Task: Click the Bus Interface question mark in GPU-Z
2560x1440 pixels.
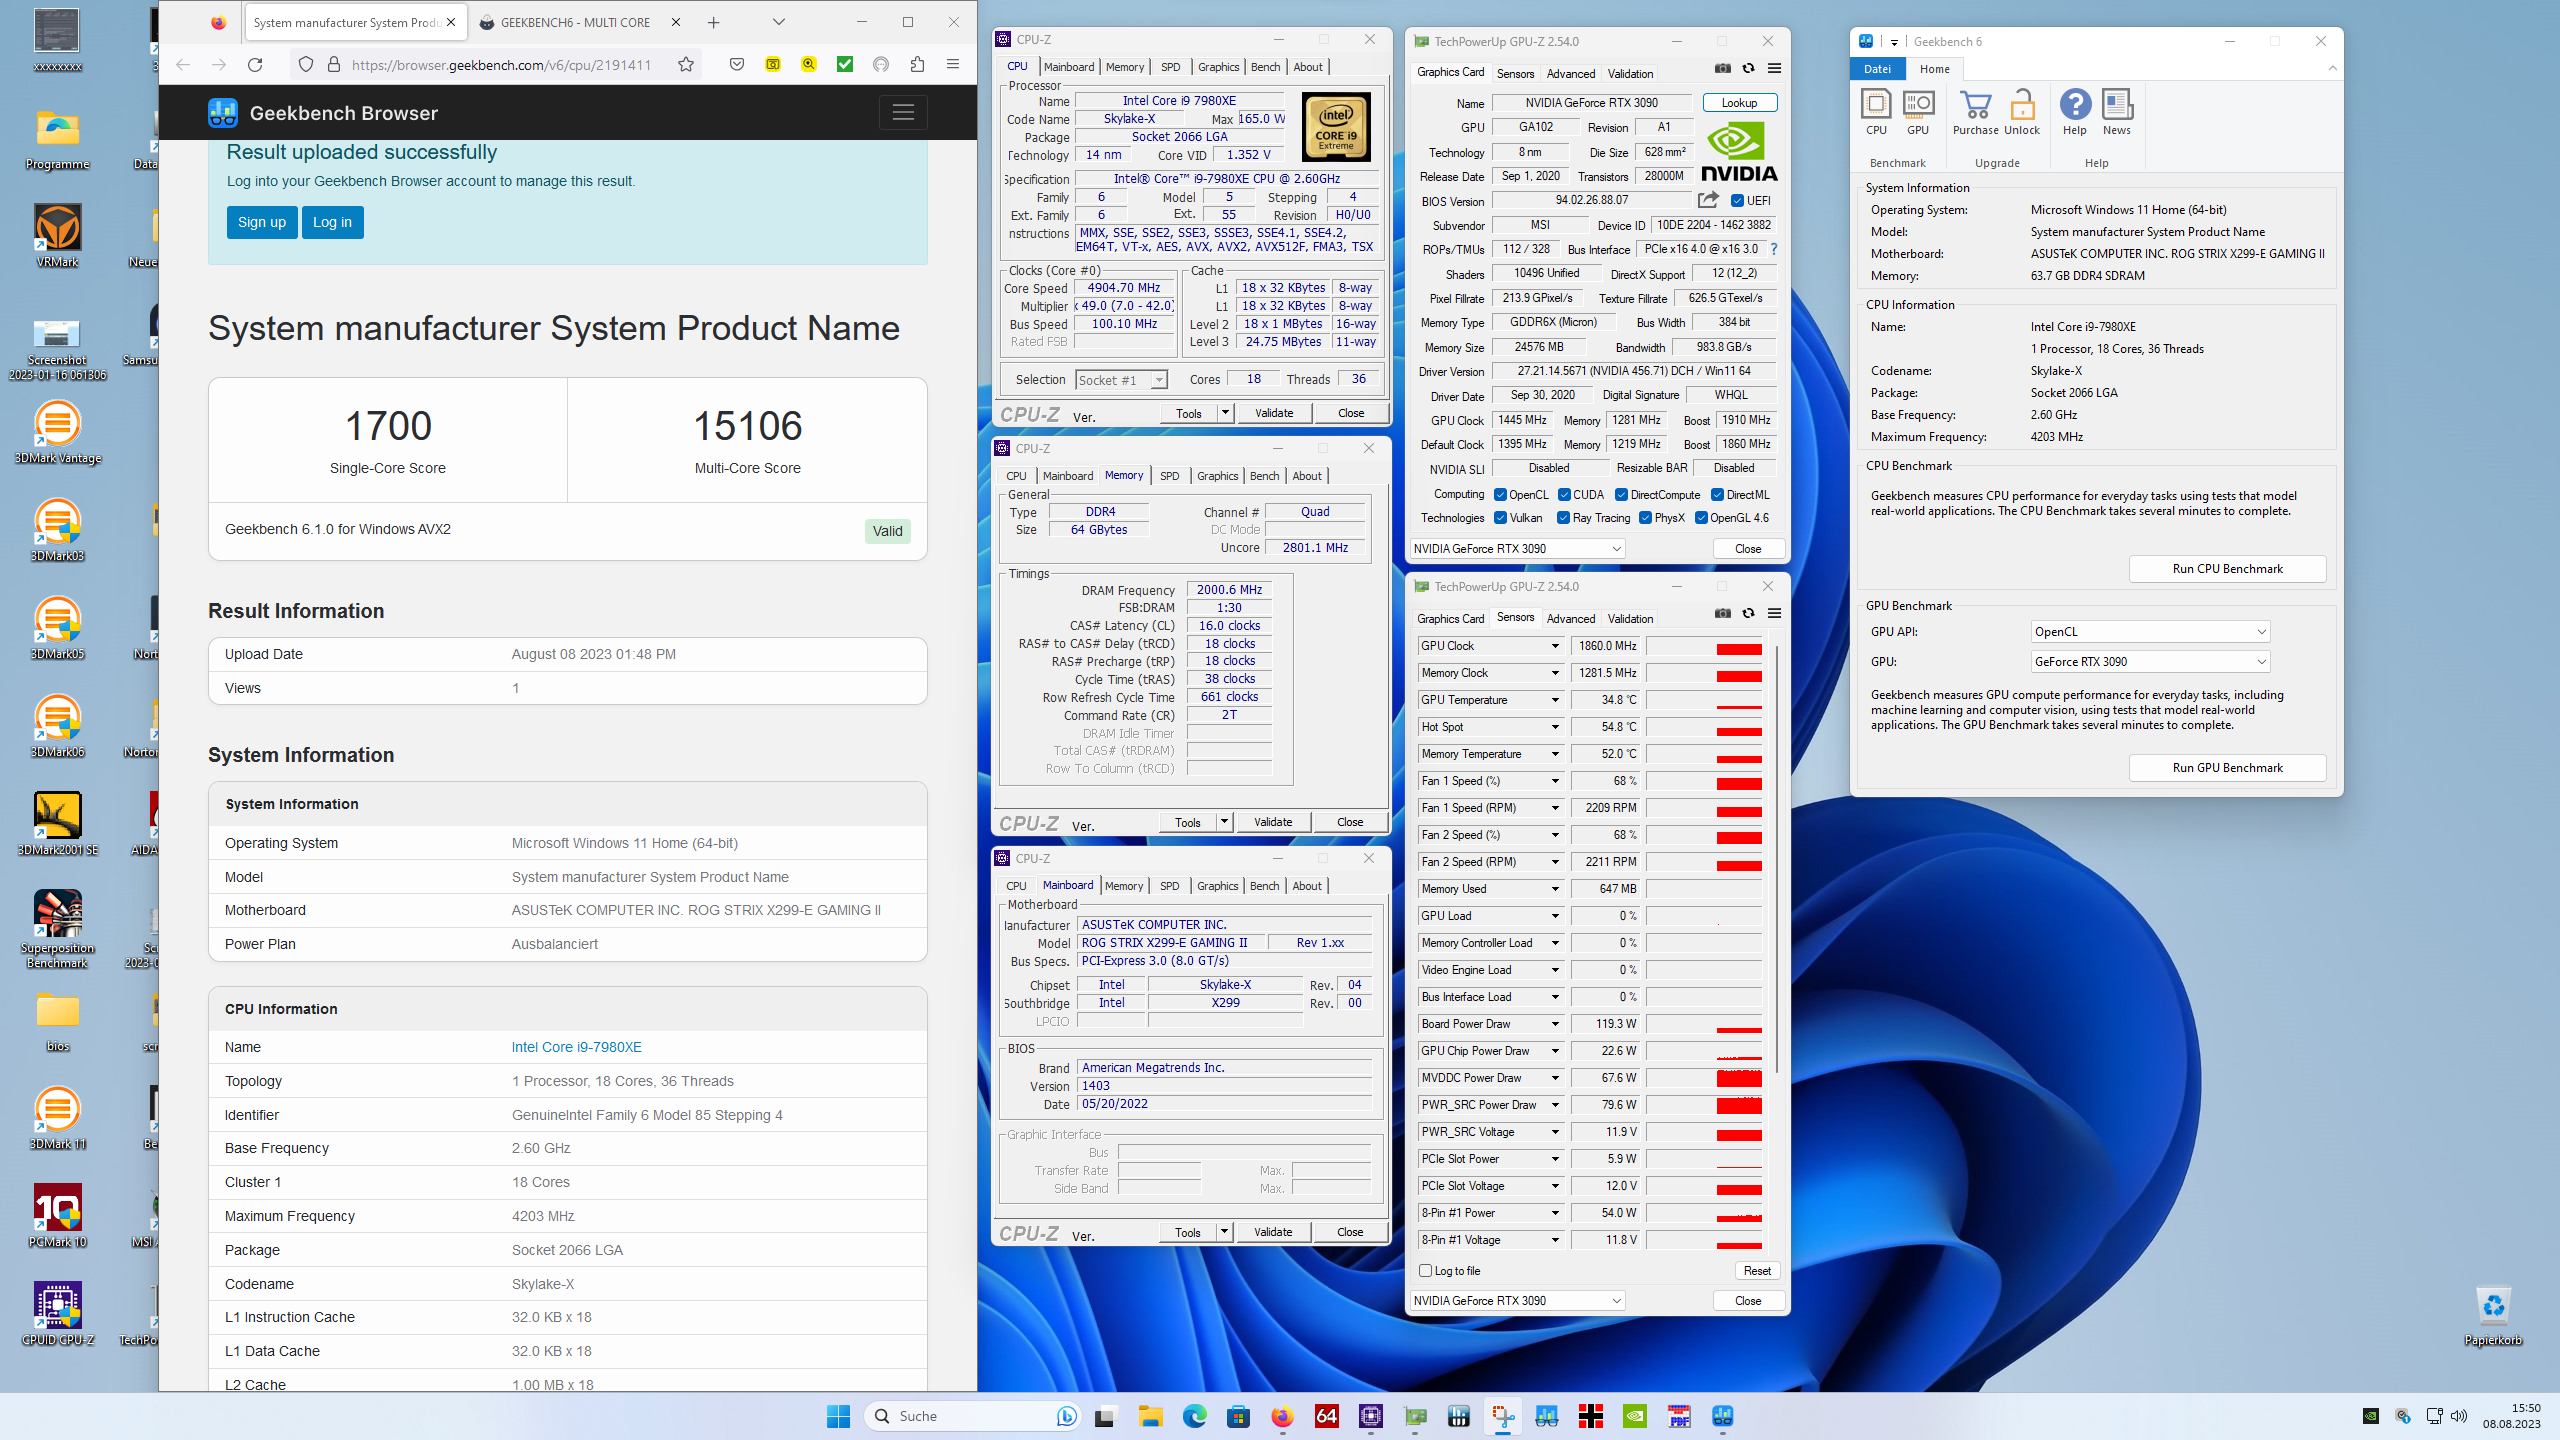Action: (x=1774, y=249)
